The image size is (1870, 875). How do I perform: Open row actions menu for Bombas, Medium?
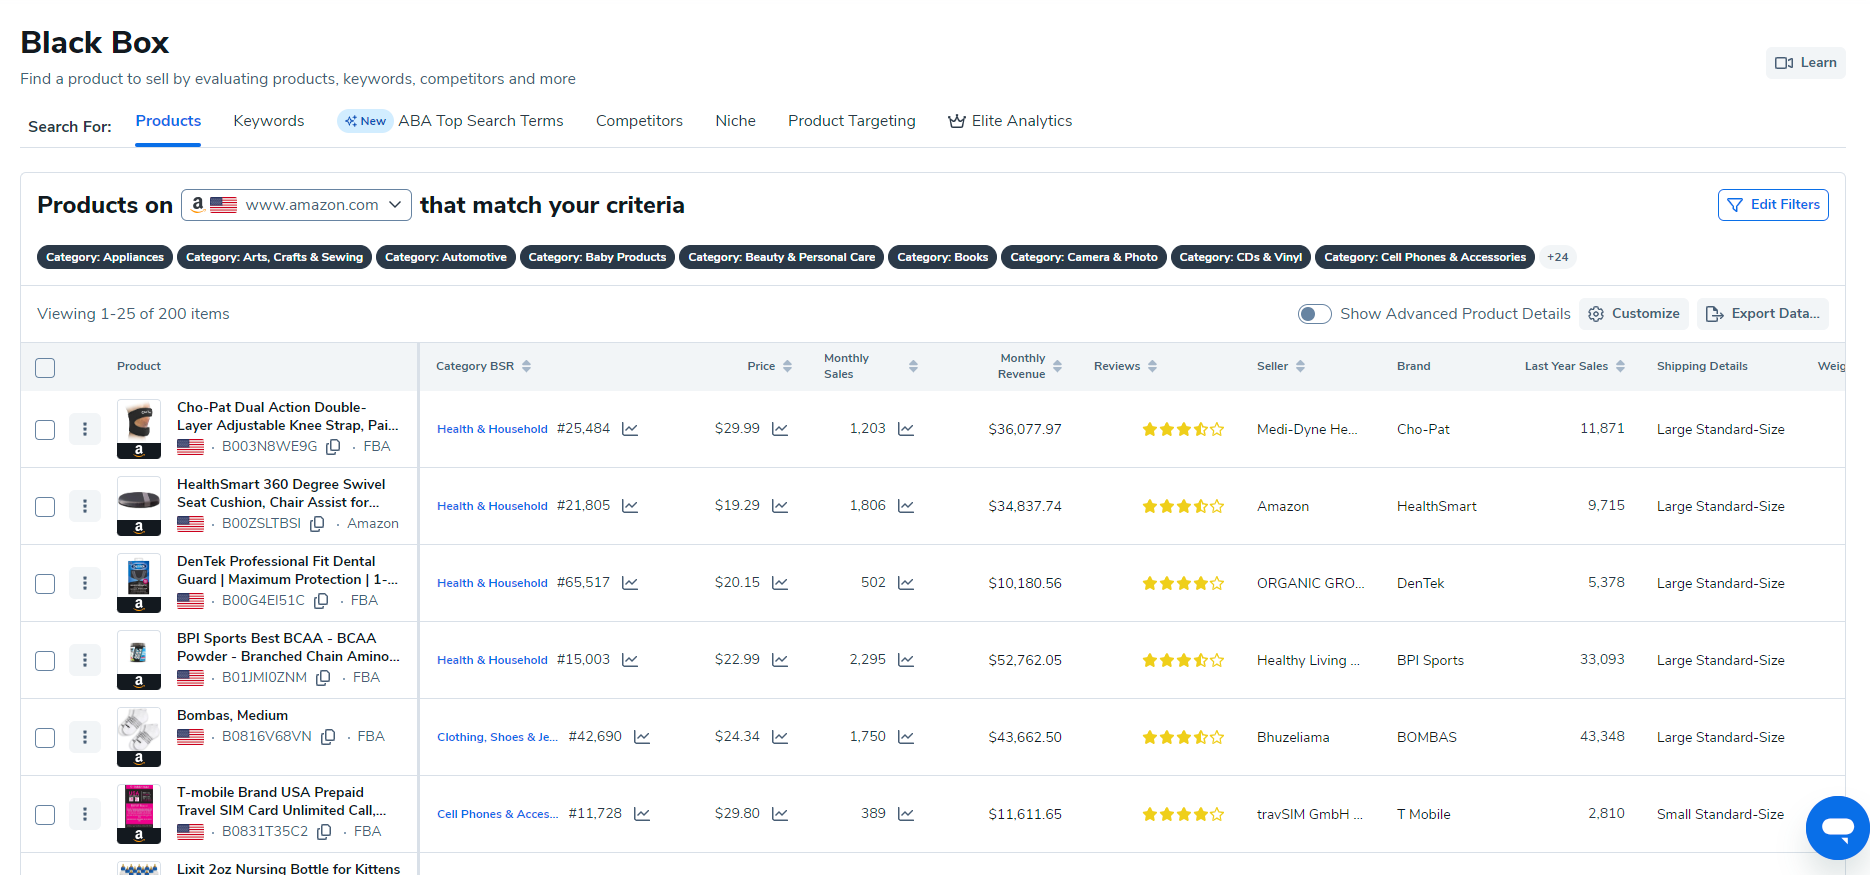point(85,737)
